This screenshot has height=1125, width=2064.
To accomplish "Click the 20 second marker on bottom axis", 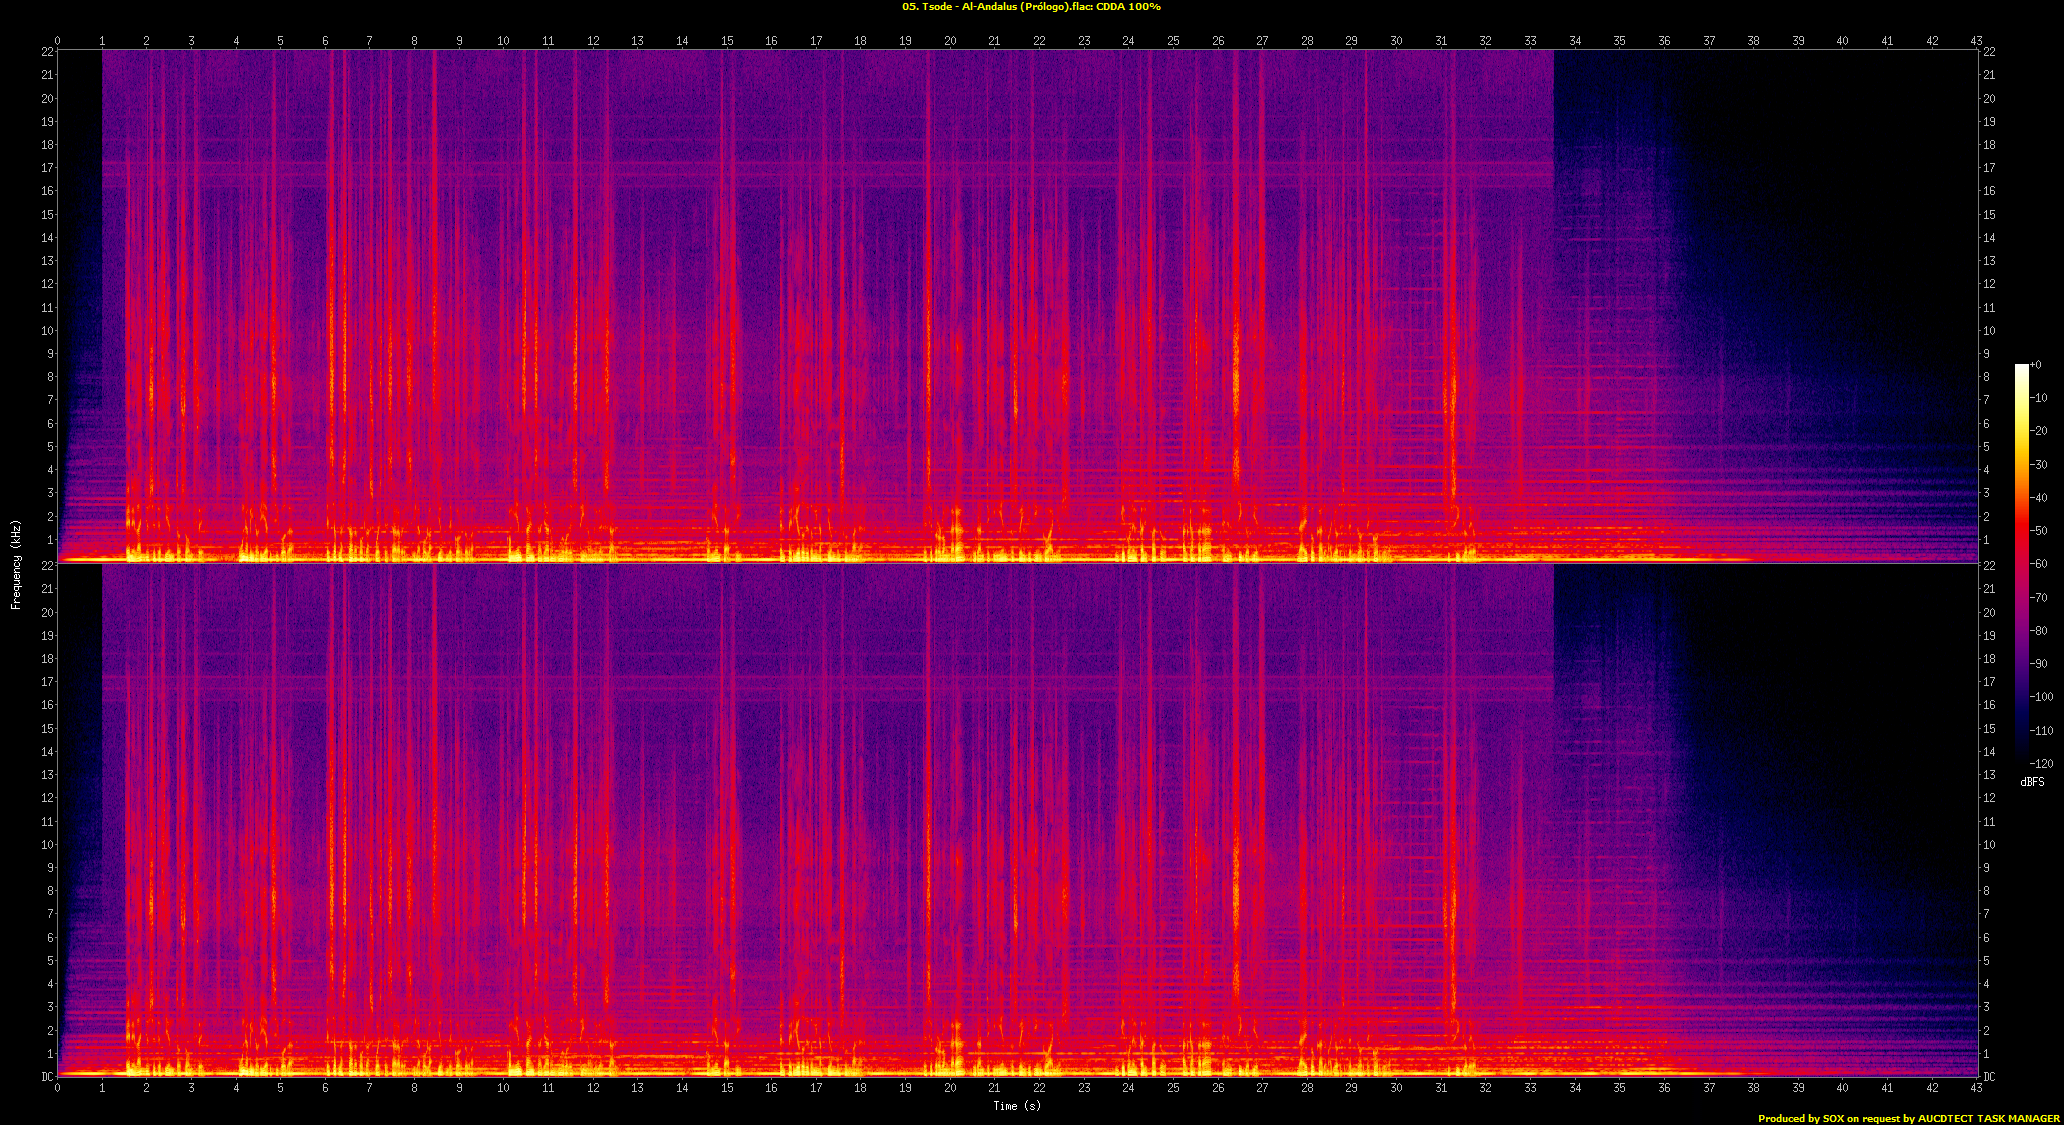I will 950,1088.
